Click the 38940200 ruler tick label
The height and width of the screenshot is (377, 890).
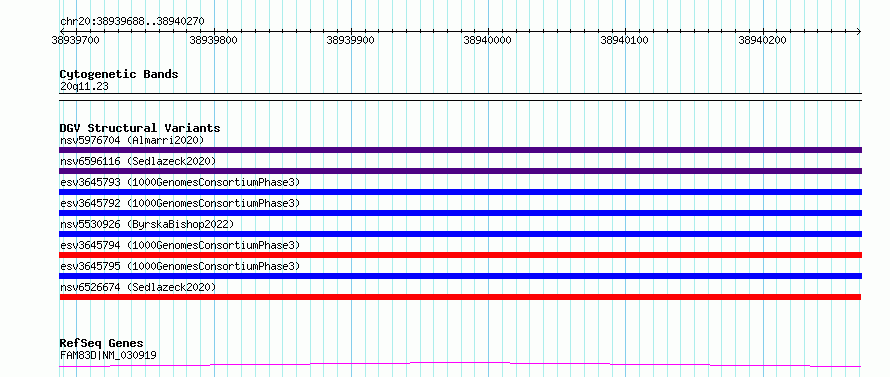tap(762, 40)
